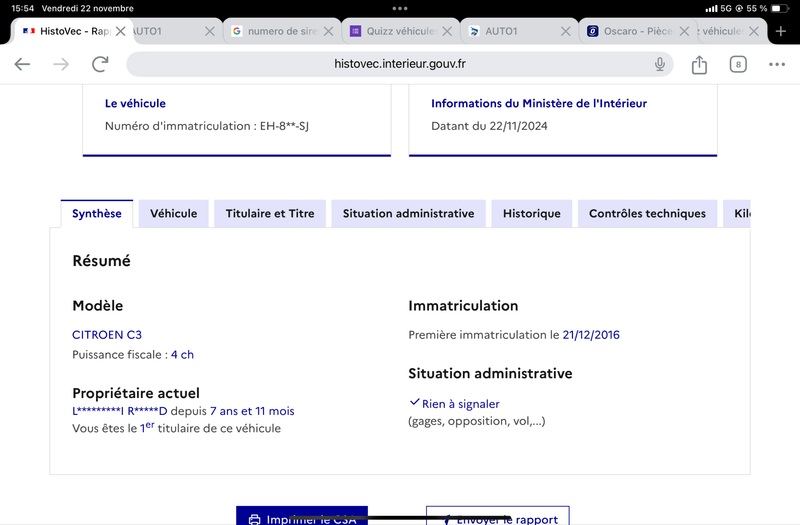
Task: Click the Le véhicule heading
Action: point(135,104)
